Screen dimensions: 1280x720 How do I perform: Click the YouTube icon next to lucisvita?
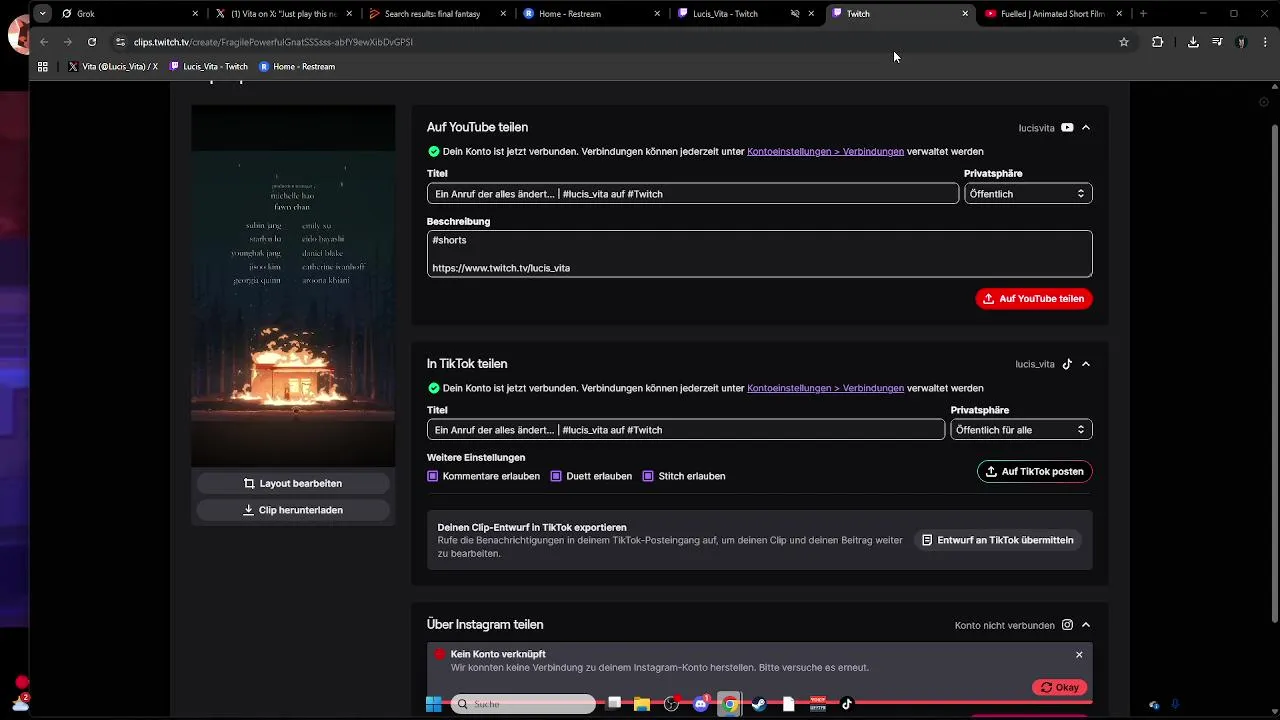[1067, 128]
